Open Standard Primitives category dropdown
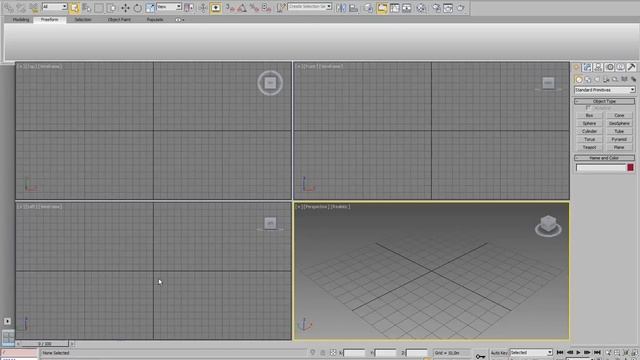 [604, 90]
